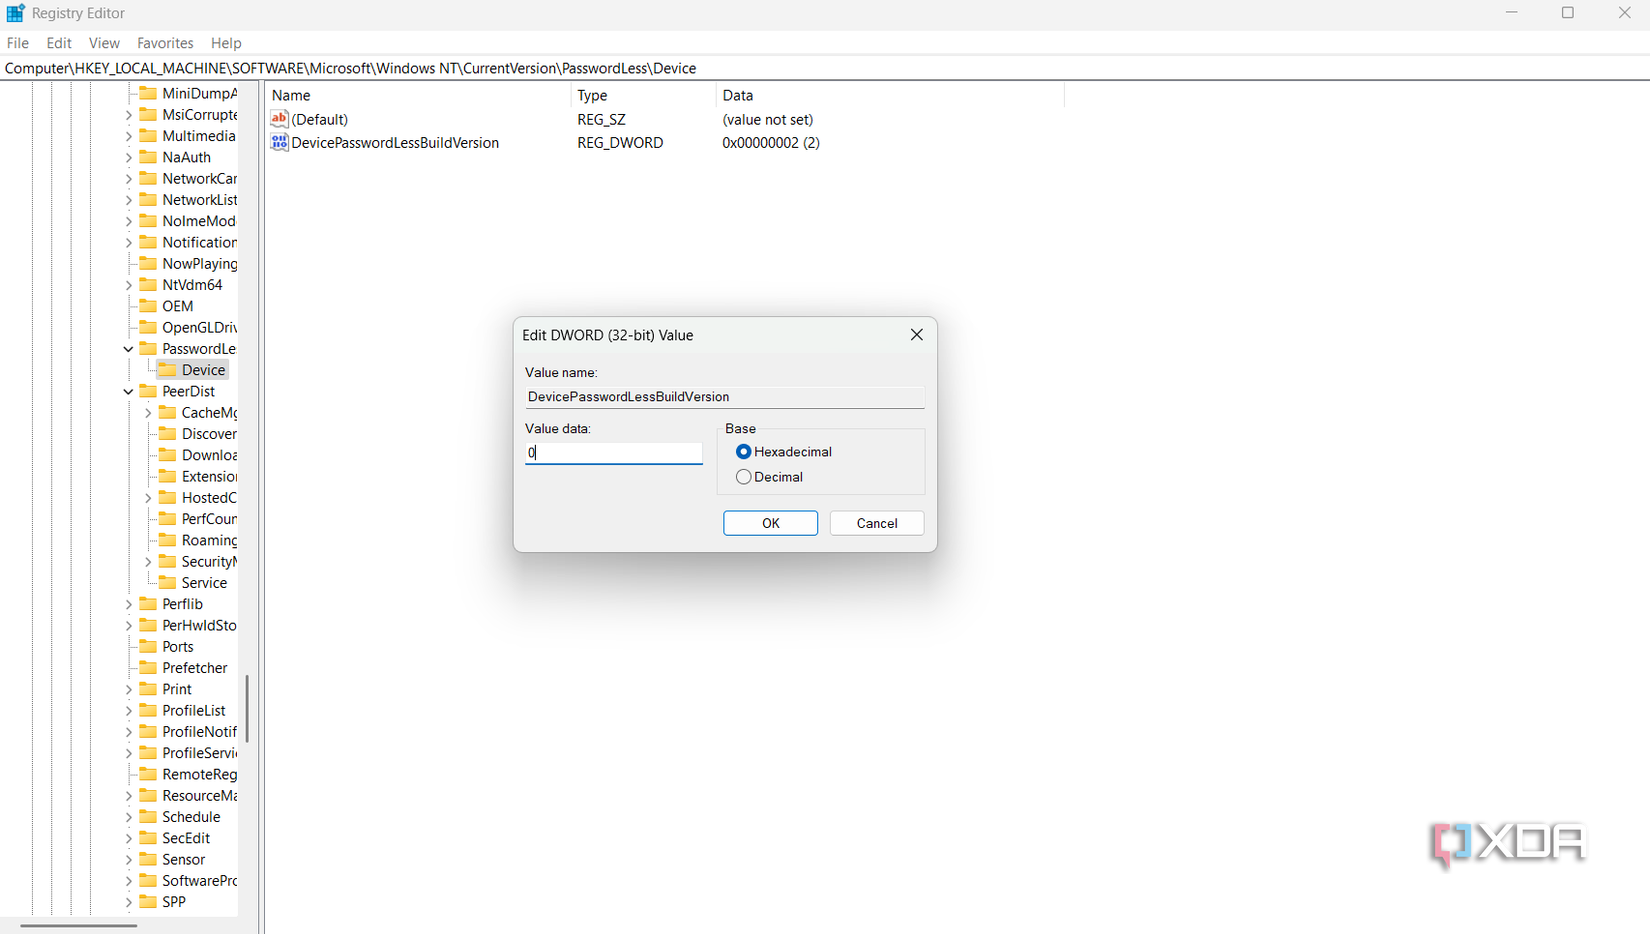1650x934 pixels.
Task: Cancel the Edit DWORD dialog
Action: click(877, 523)
